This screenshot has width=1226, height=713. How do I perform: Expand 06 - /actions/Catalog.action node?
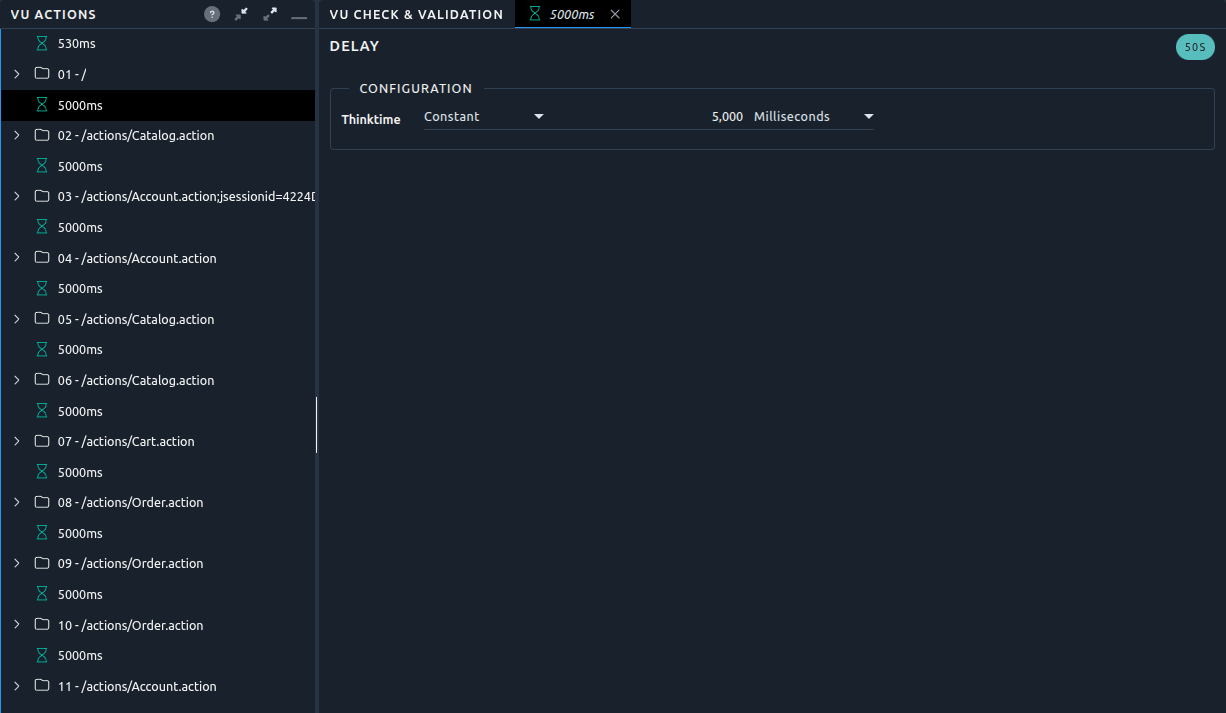(16, 380)
